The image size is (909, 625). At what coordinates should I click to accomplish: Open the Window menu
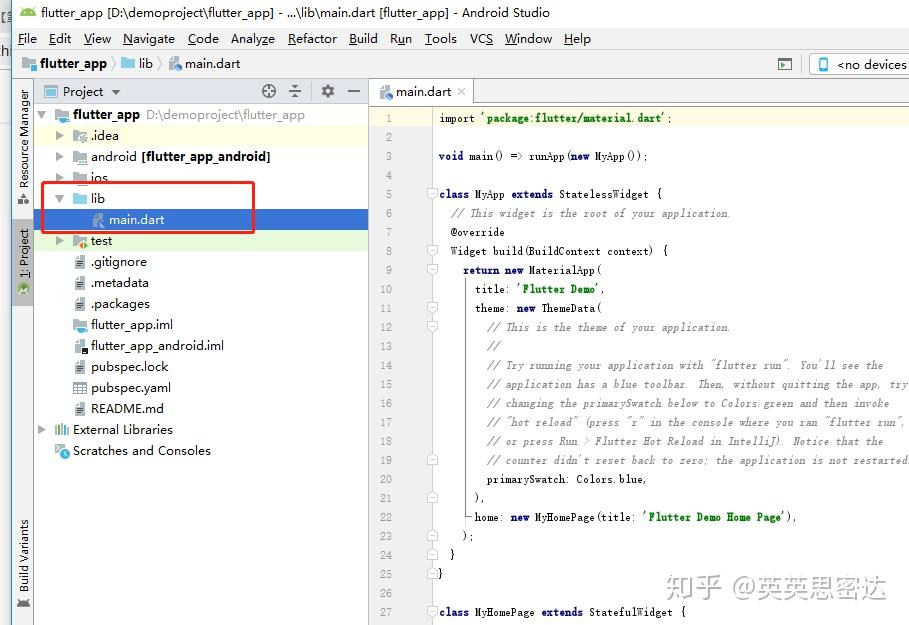point(528,39)
